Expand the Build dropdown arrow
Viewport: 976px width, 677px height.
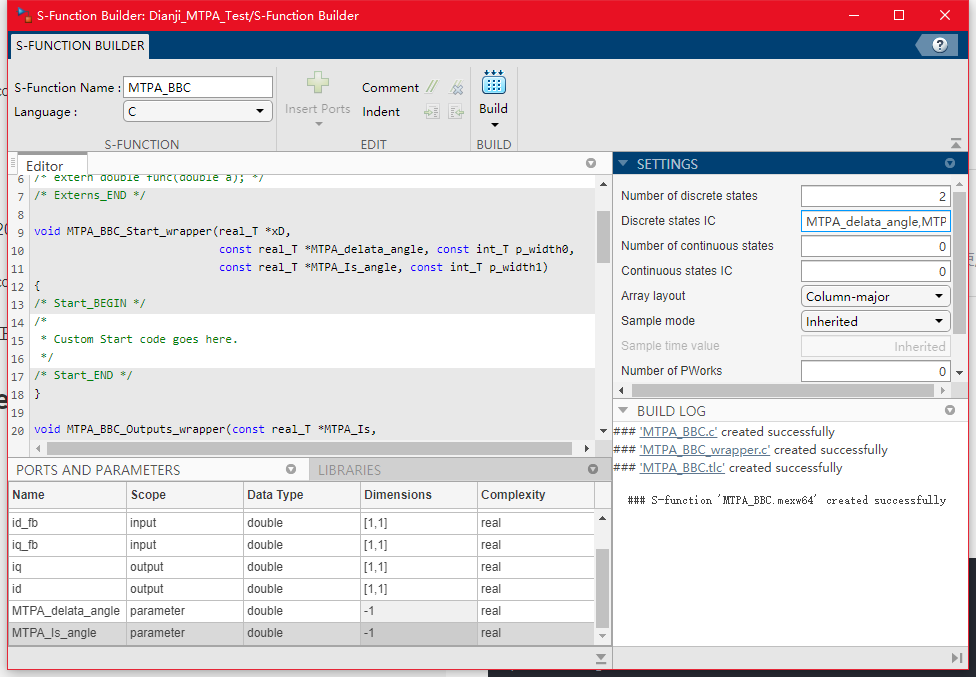click(x=494, y=125)
